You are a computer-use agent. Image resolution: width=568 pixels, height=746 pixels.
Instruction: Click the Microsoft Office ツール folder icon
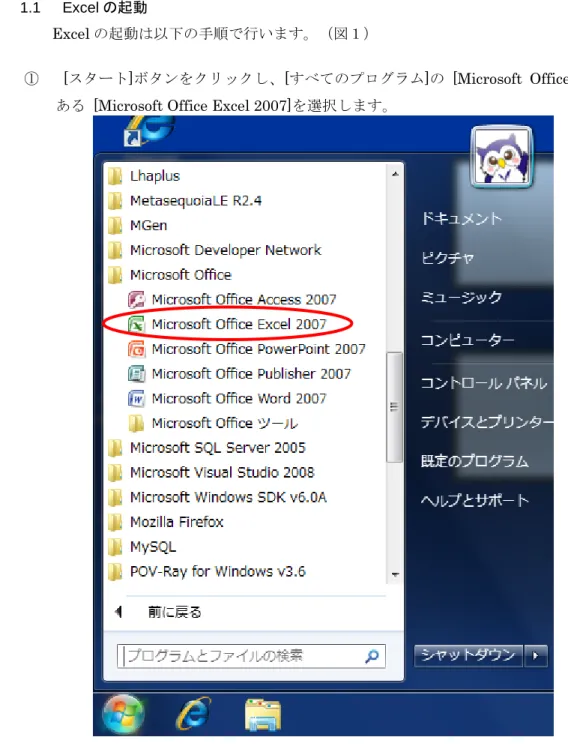click(x=137, y=423)
